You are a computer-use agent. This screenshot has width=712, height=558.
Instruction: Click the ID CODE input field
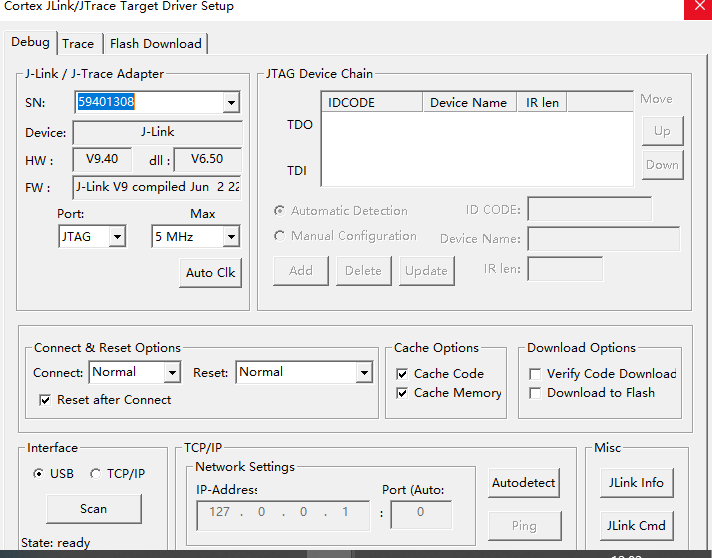(589, 209)
